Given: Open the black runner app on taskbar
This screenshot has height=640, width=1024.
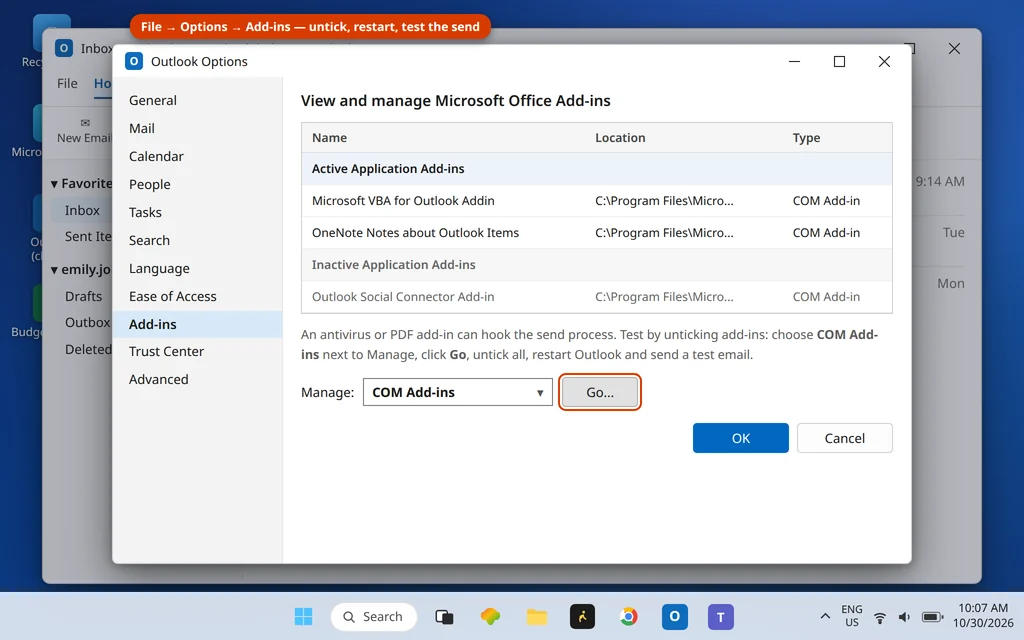Looking at the screenshot, I should 583,616.
